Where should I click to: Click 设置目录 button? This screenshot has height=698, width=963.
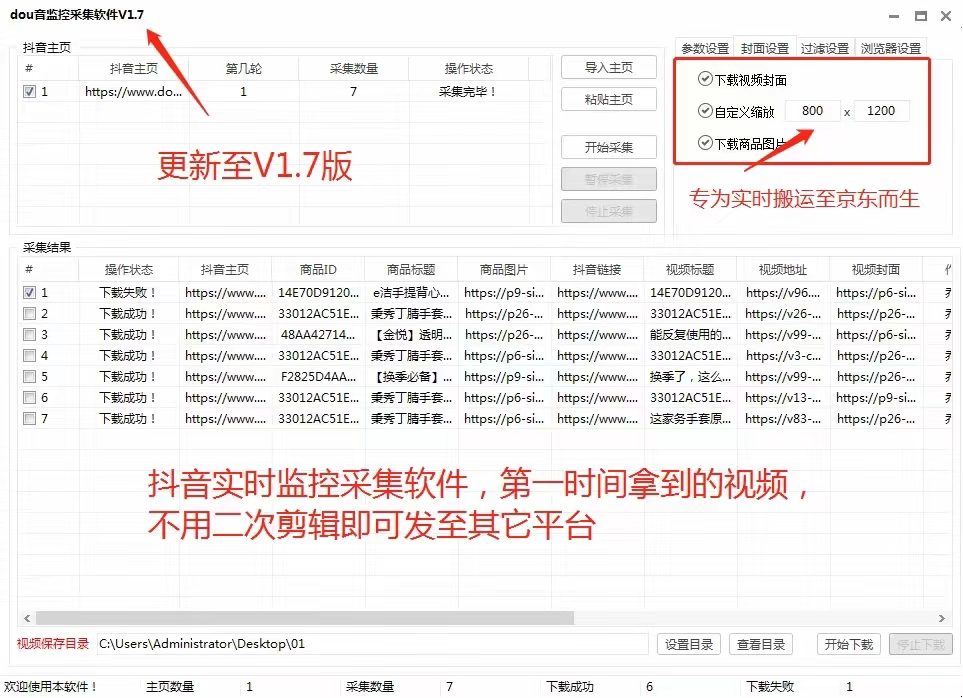688,644
